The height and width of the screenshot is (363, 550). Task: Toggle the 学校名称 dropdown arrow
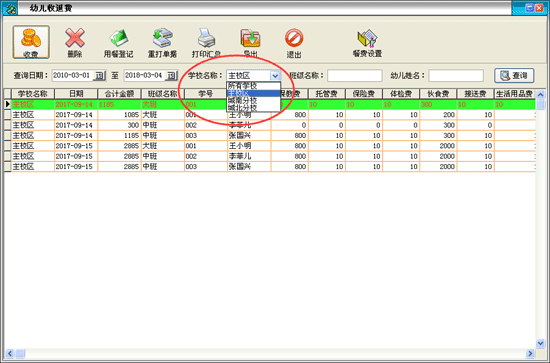click(x=275, y=76)
